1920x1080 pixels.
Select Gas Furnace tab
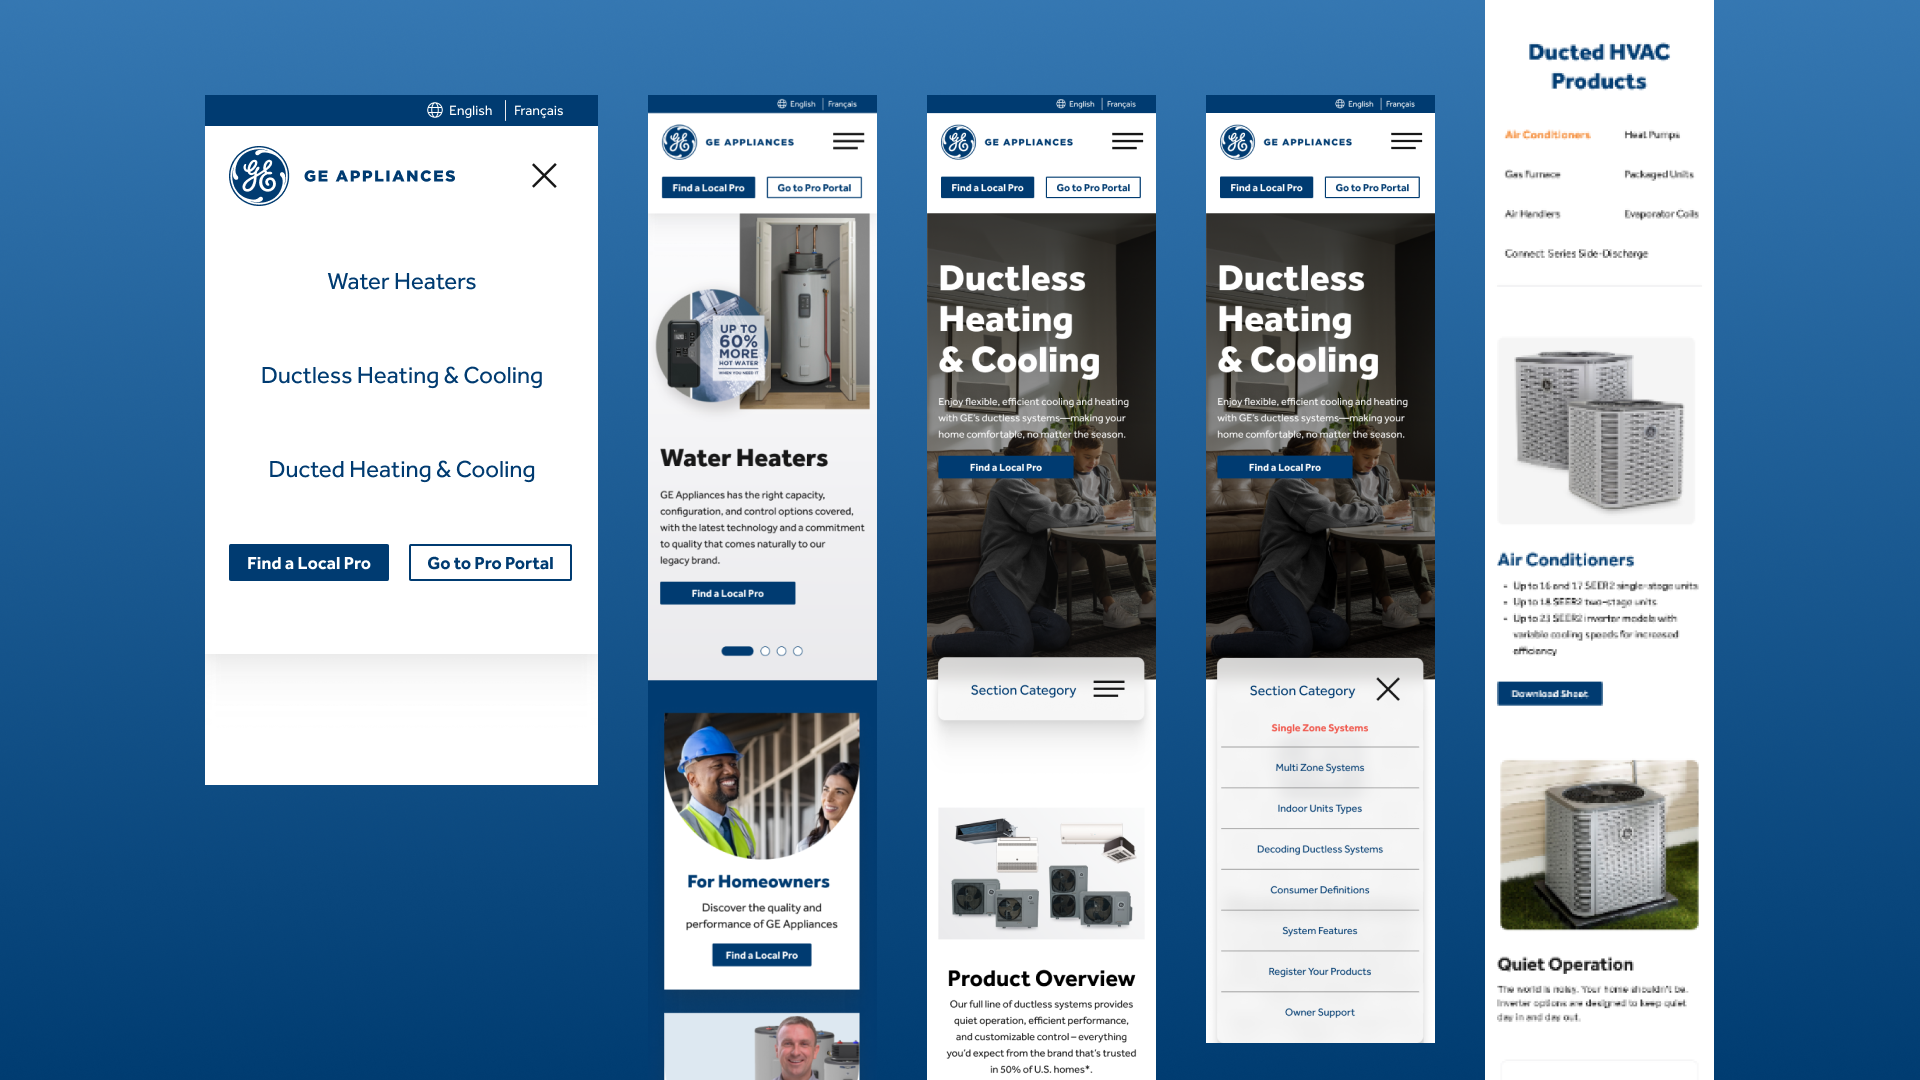click(1532, 174)
